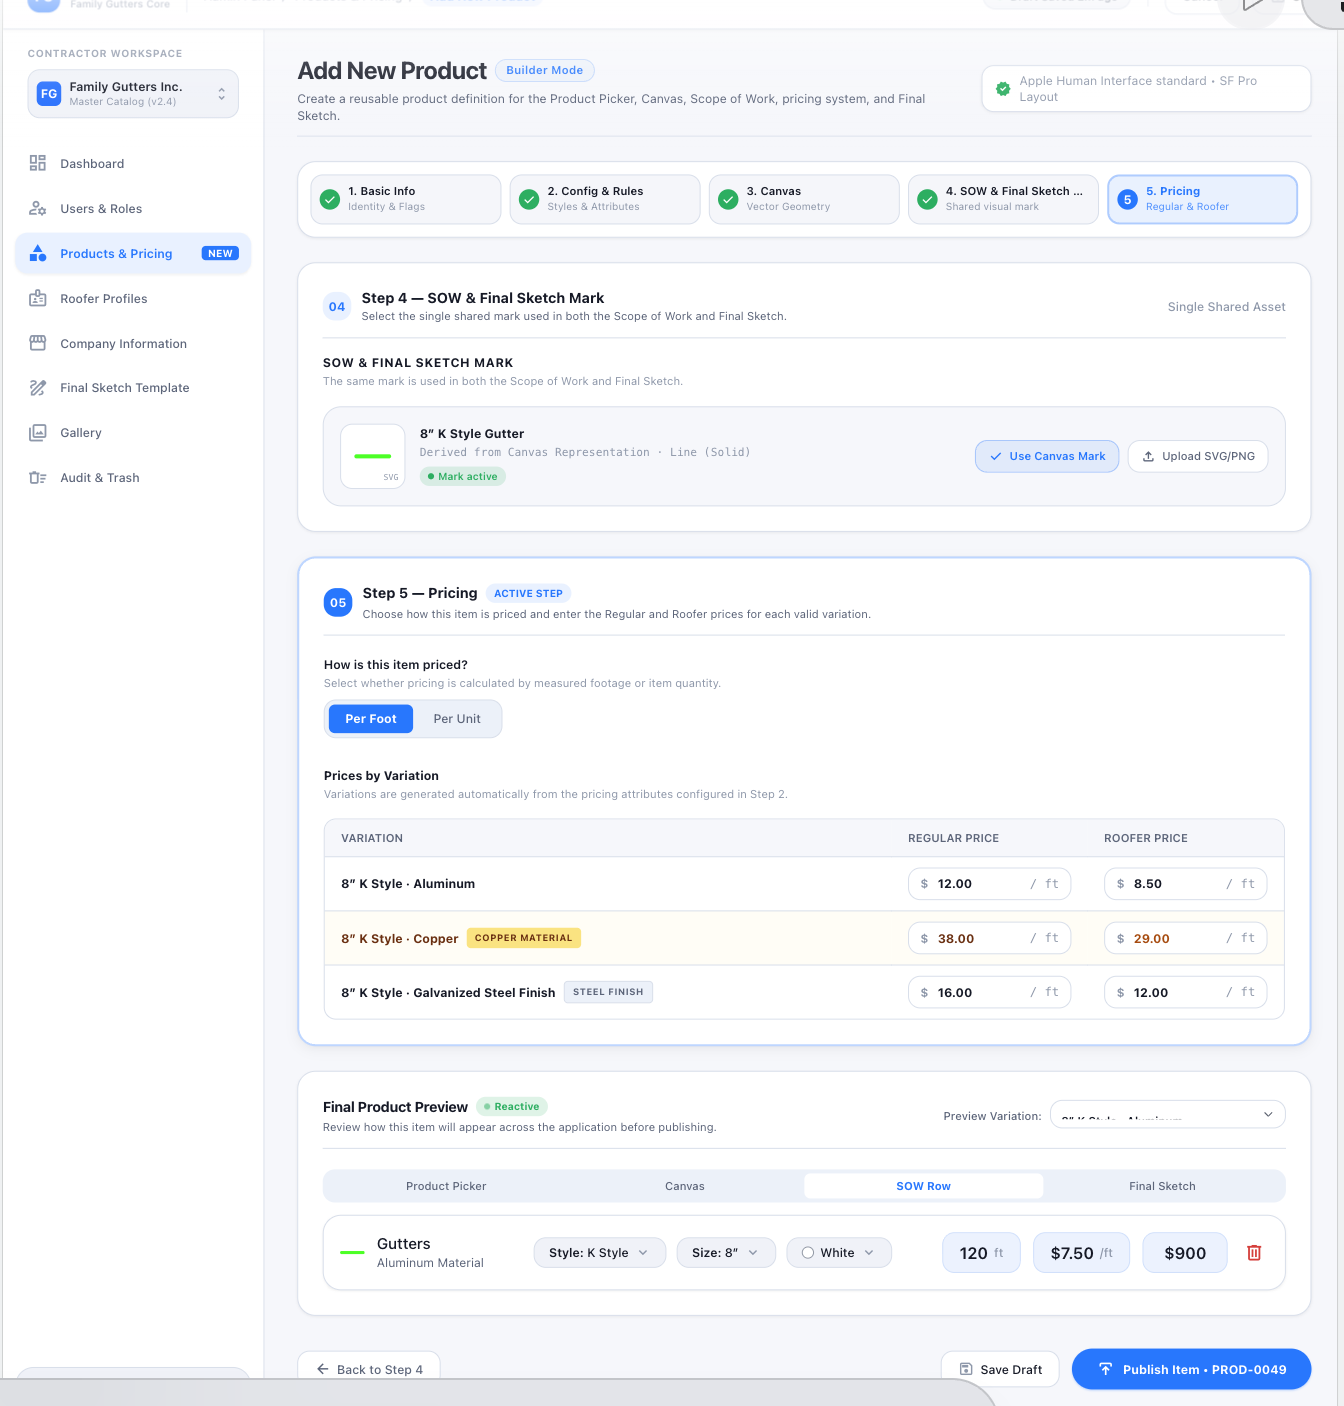The width and height of the screenshot is (1344, 1406).
Task: Go to step 3. Canvas
Action: [x=804, y=199]
